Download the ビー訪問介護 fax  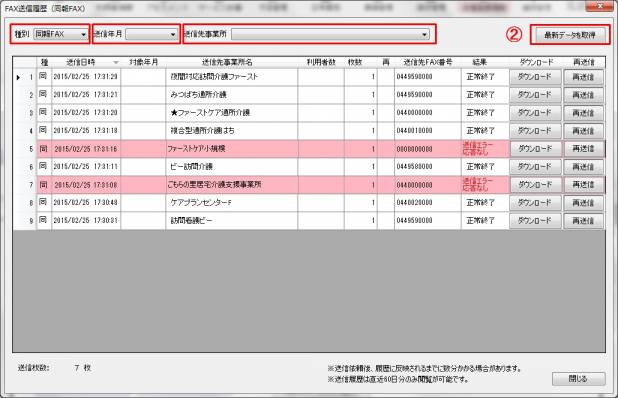pyautogui.click(x=535, y=167)
